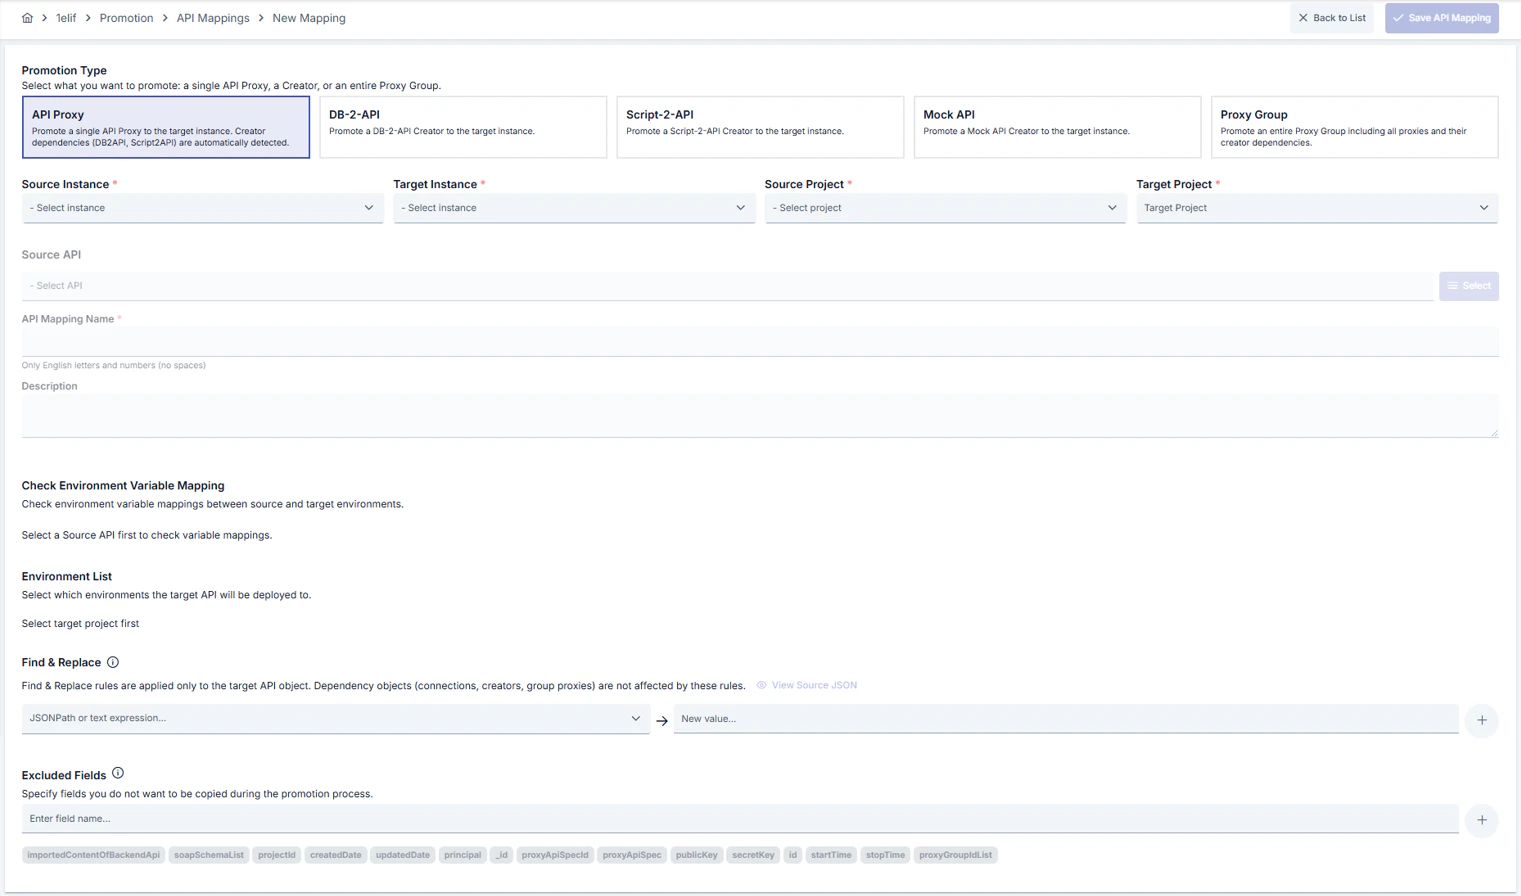Go back to API Mappings breadcrumb
The height and width of the screenshot is (896, 1521).
pos(213,18)
